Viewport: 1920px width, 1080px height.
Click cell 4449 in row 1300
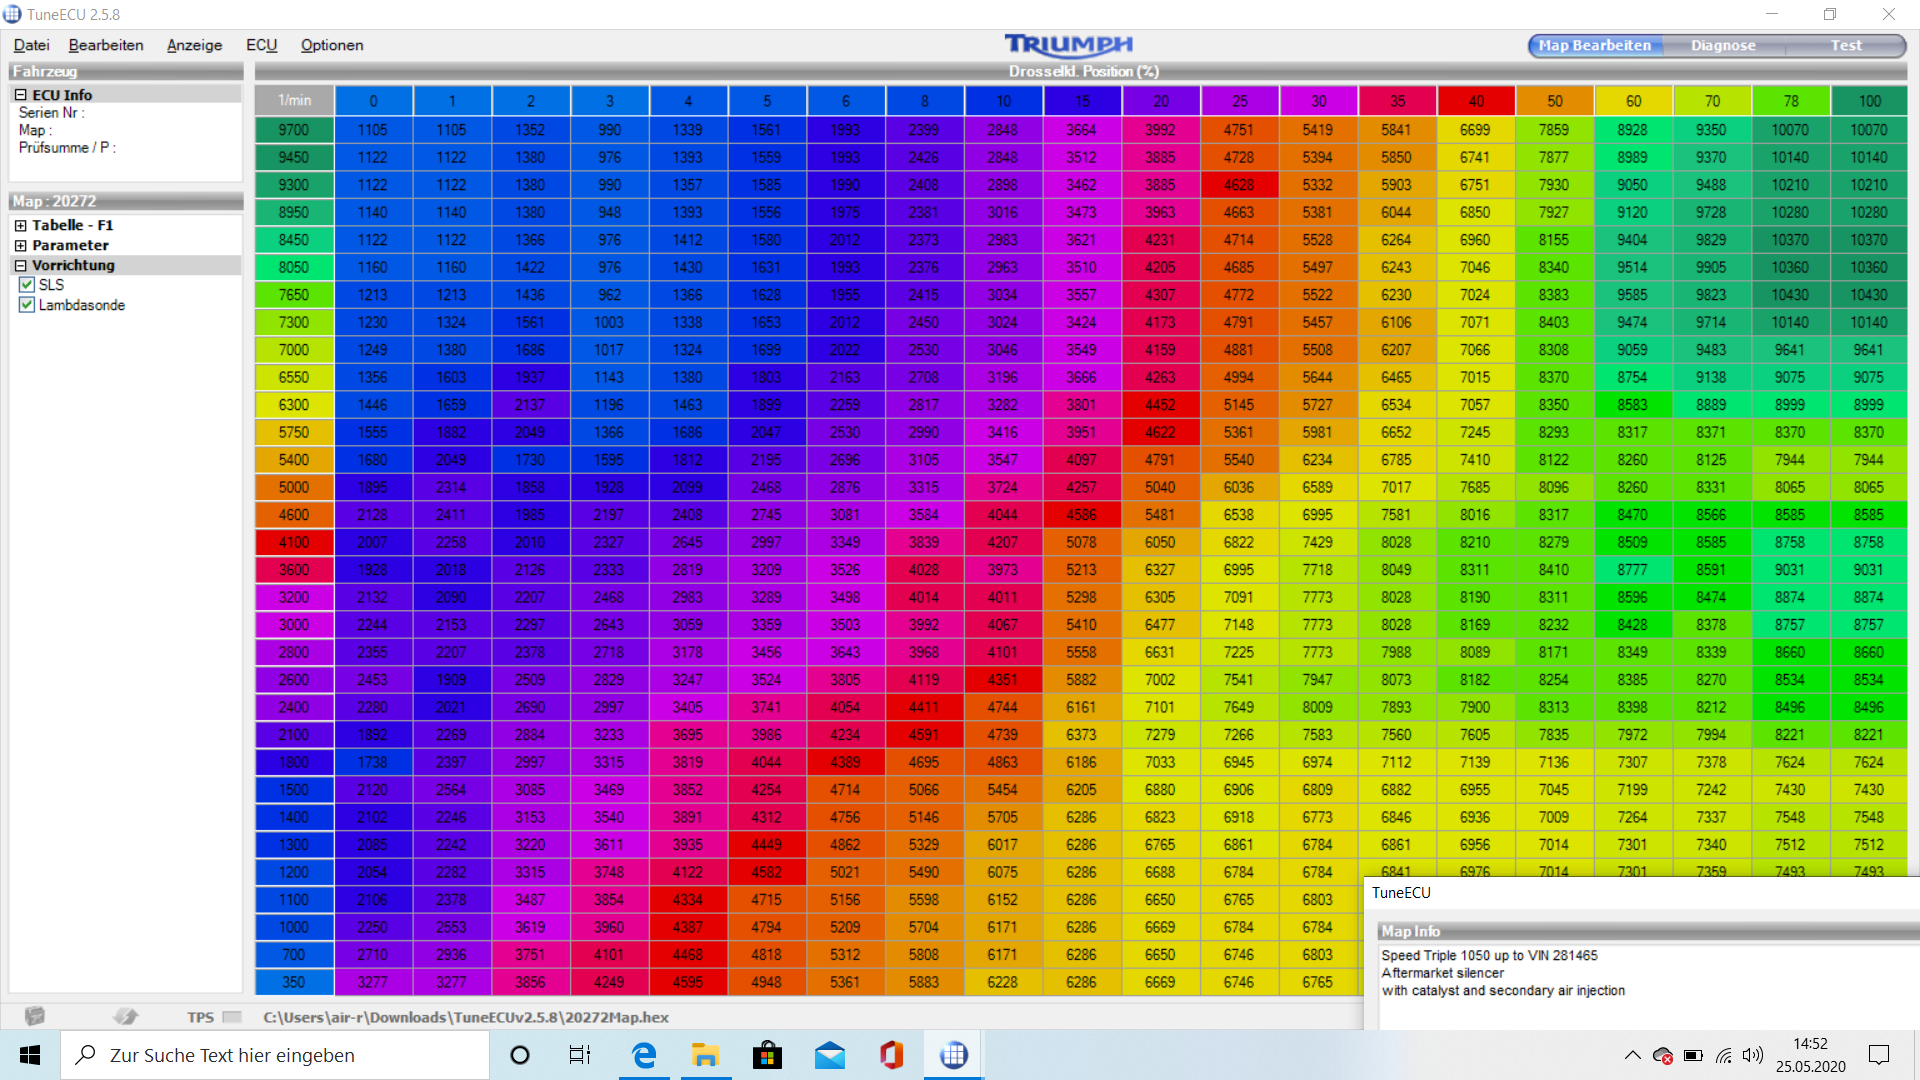click(x=766, y=845)
